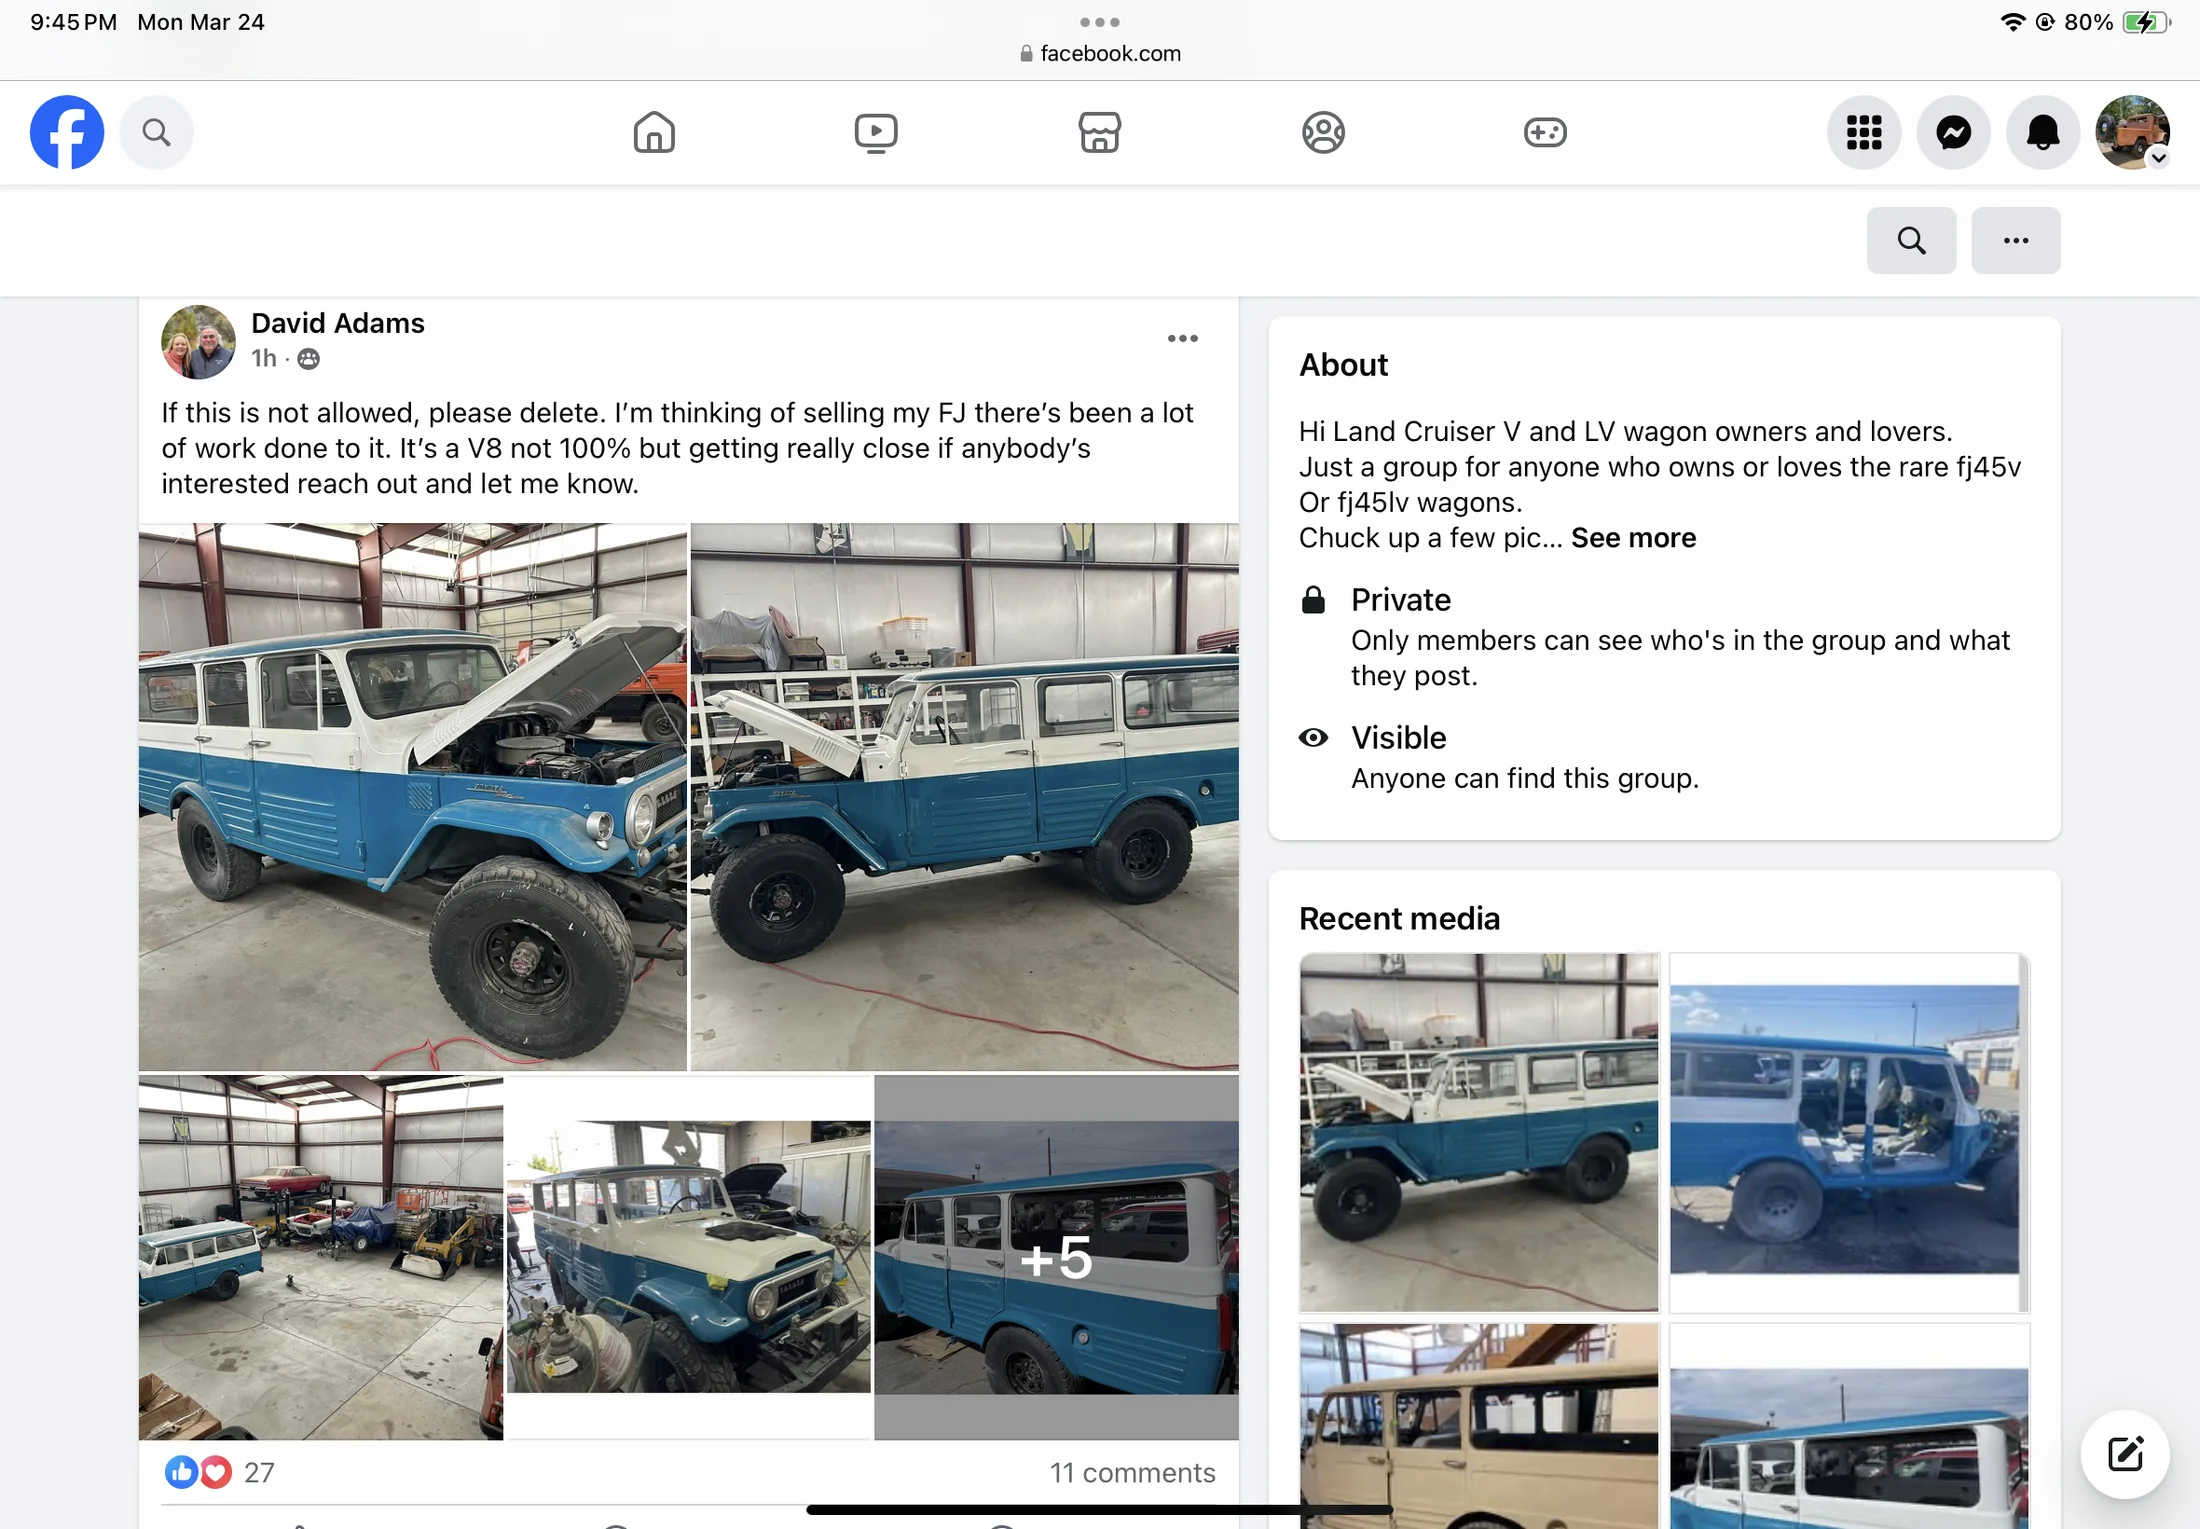Click the floating compose new message icon
2200x1529 pixels.
tap(2125, 1454)
